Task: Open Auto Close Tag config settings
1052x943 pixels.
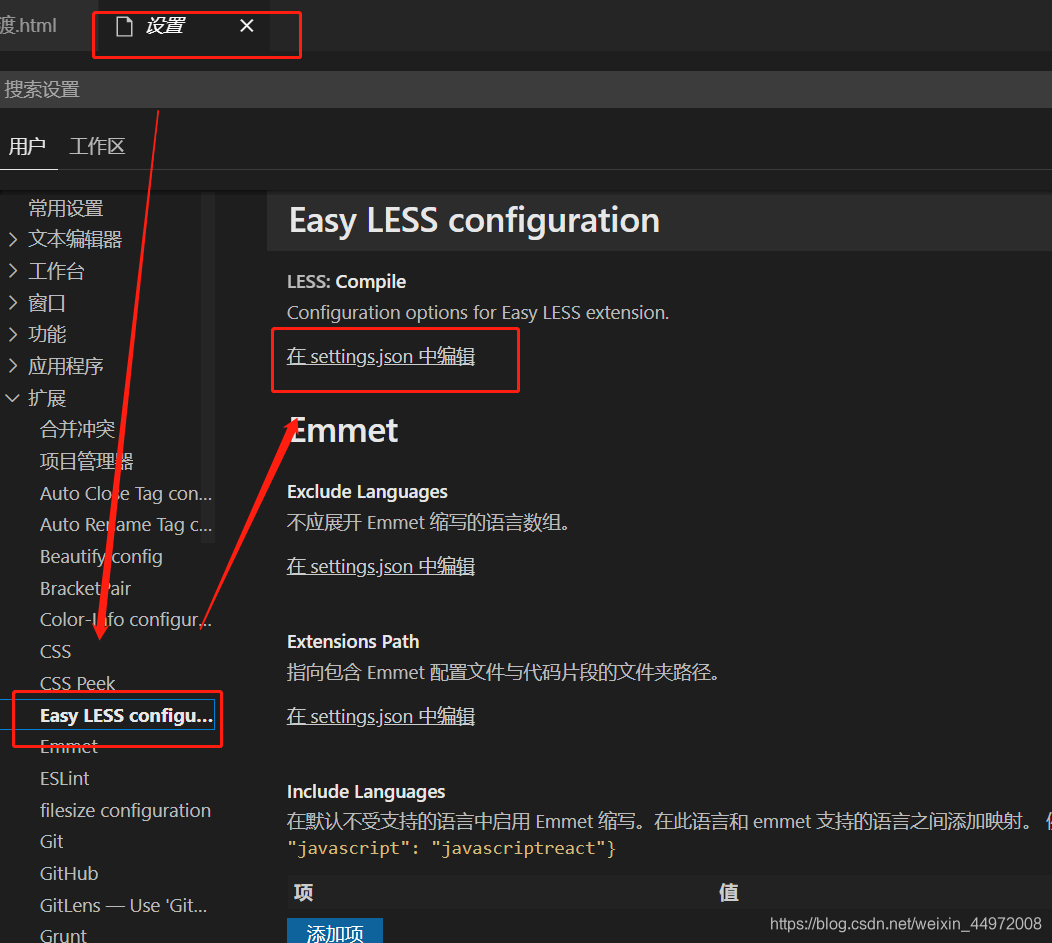Action: (126, 493)
